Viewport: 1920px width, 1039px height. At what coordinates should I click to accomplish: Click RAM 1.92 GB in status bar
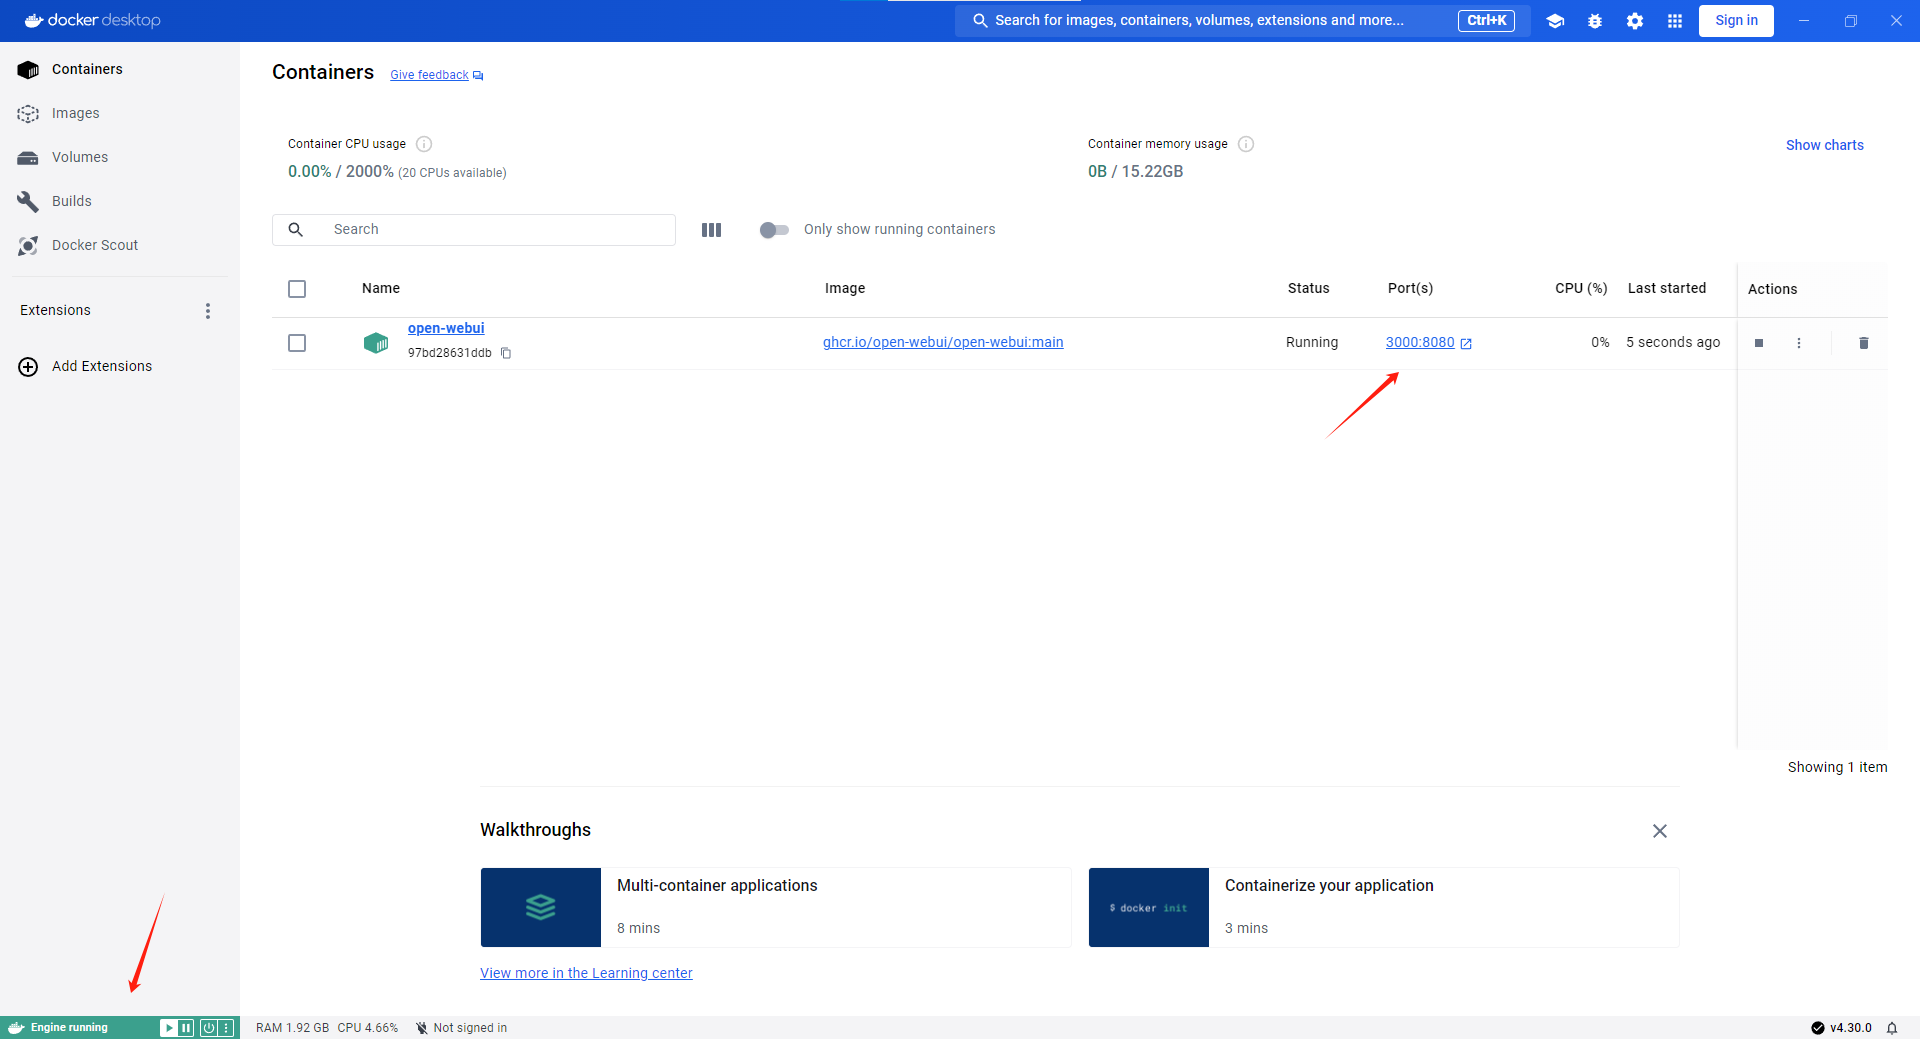pos(292,1028)
